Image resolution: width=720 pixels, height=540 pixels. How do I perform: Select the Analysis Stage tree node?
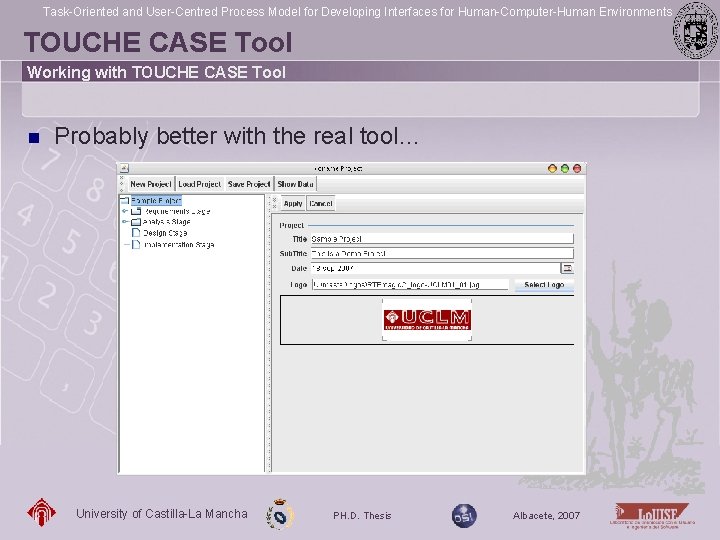coord(167,222)
